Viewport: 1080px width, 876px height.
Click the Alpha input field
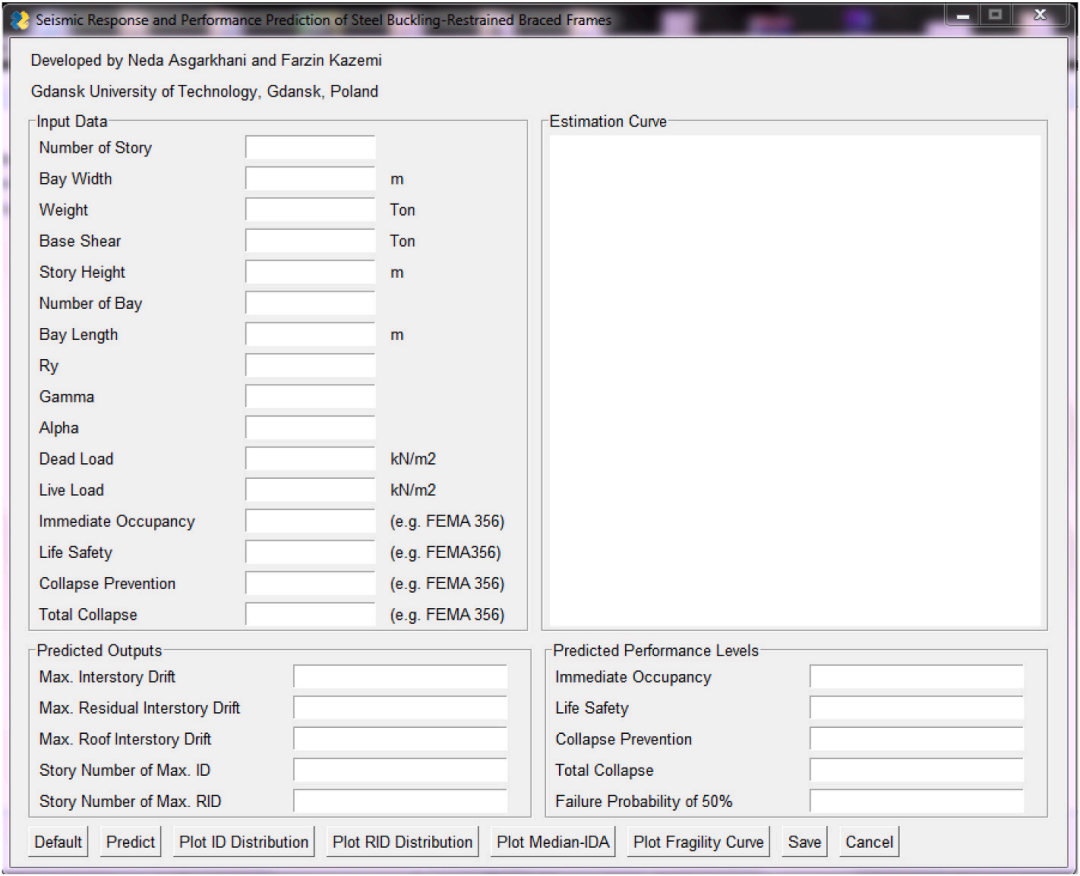click(x=310, y=428)
